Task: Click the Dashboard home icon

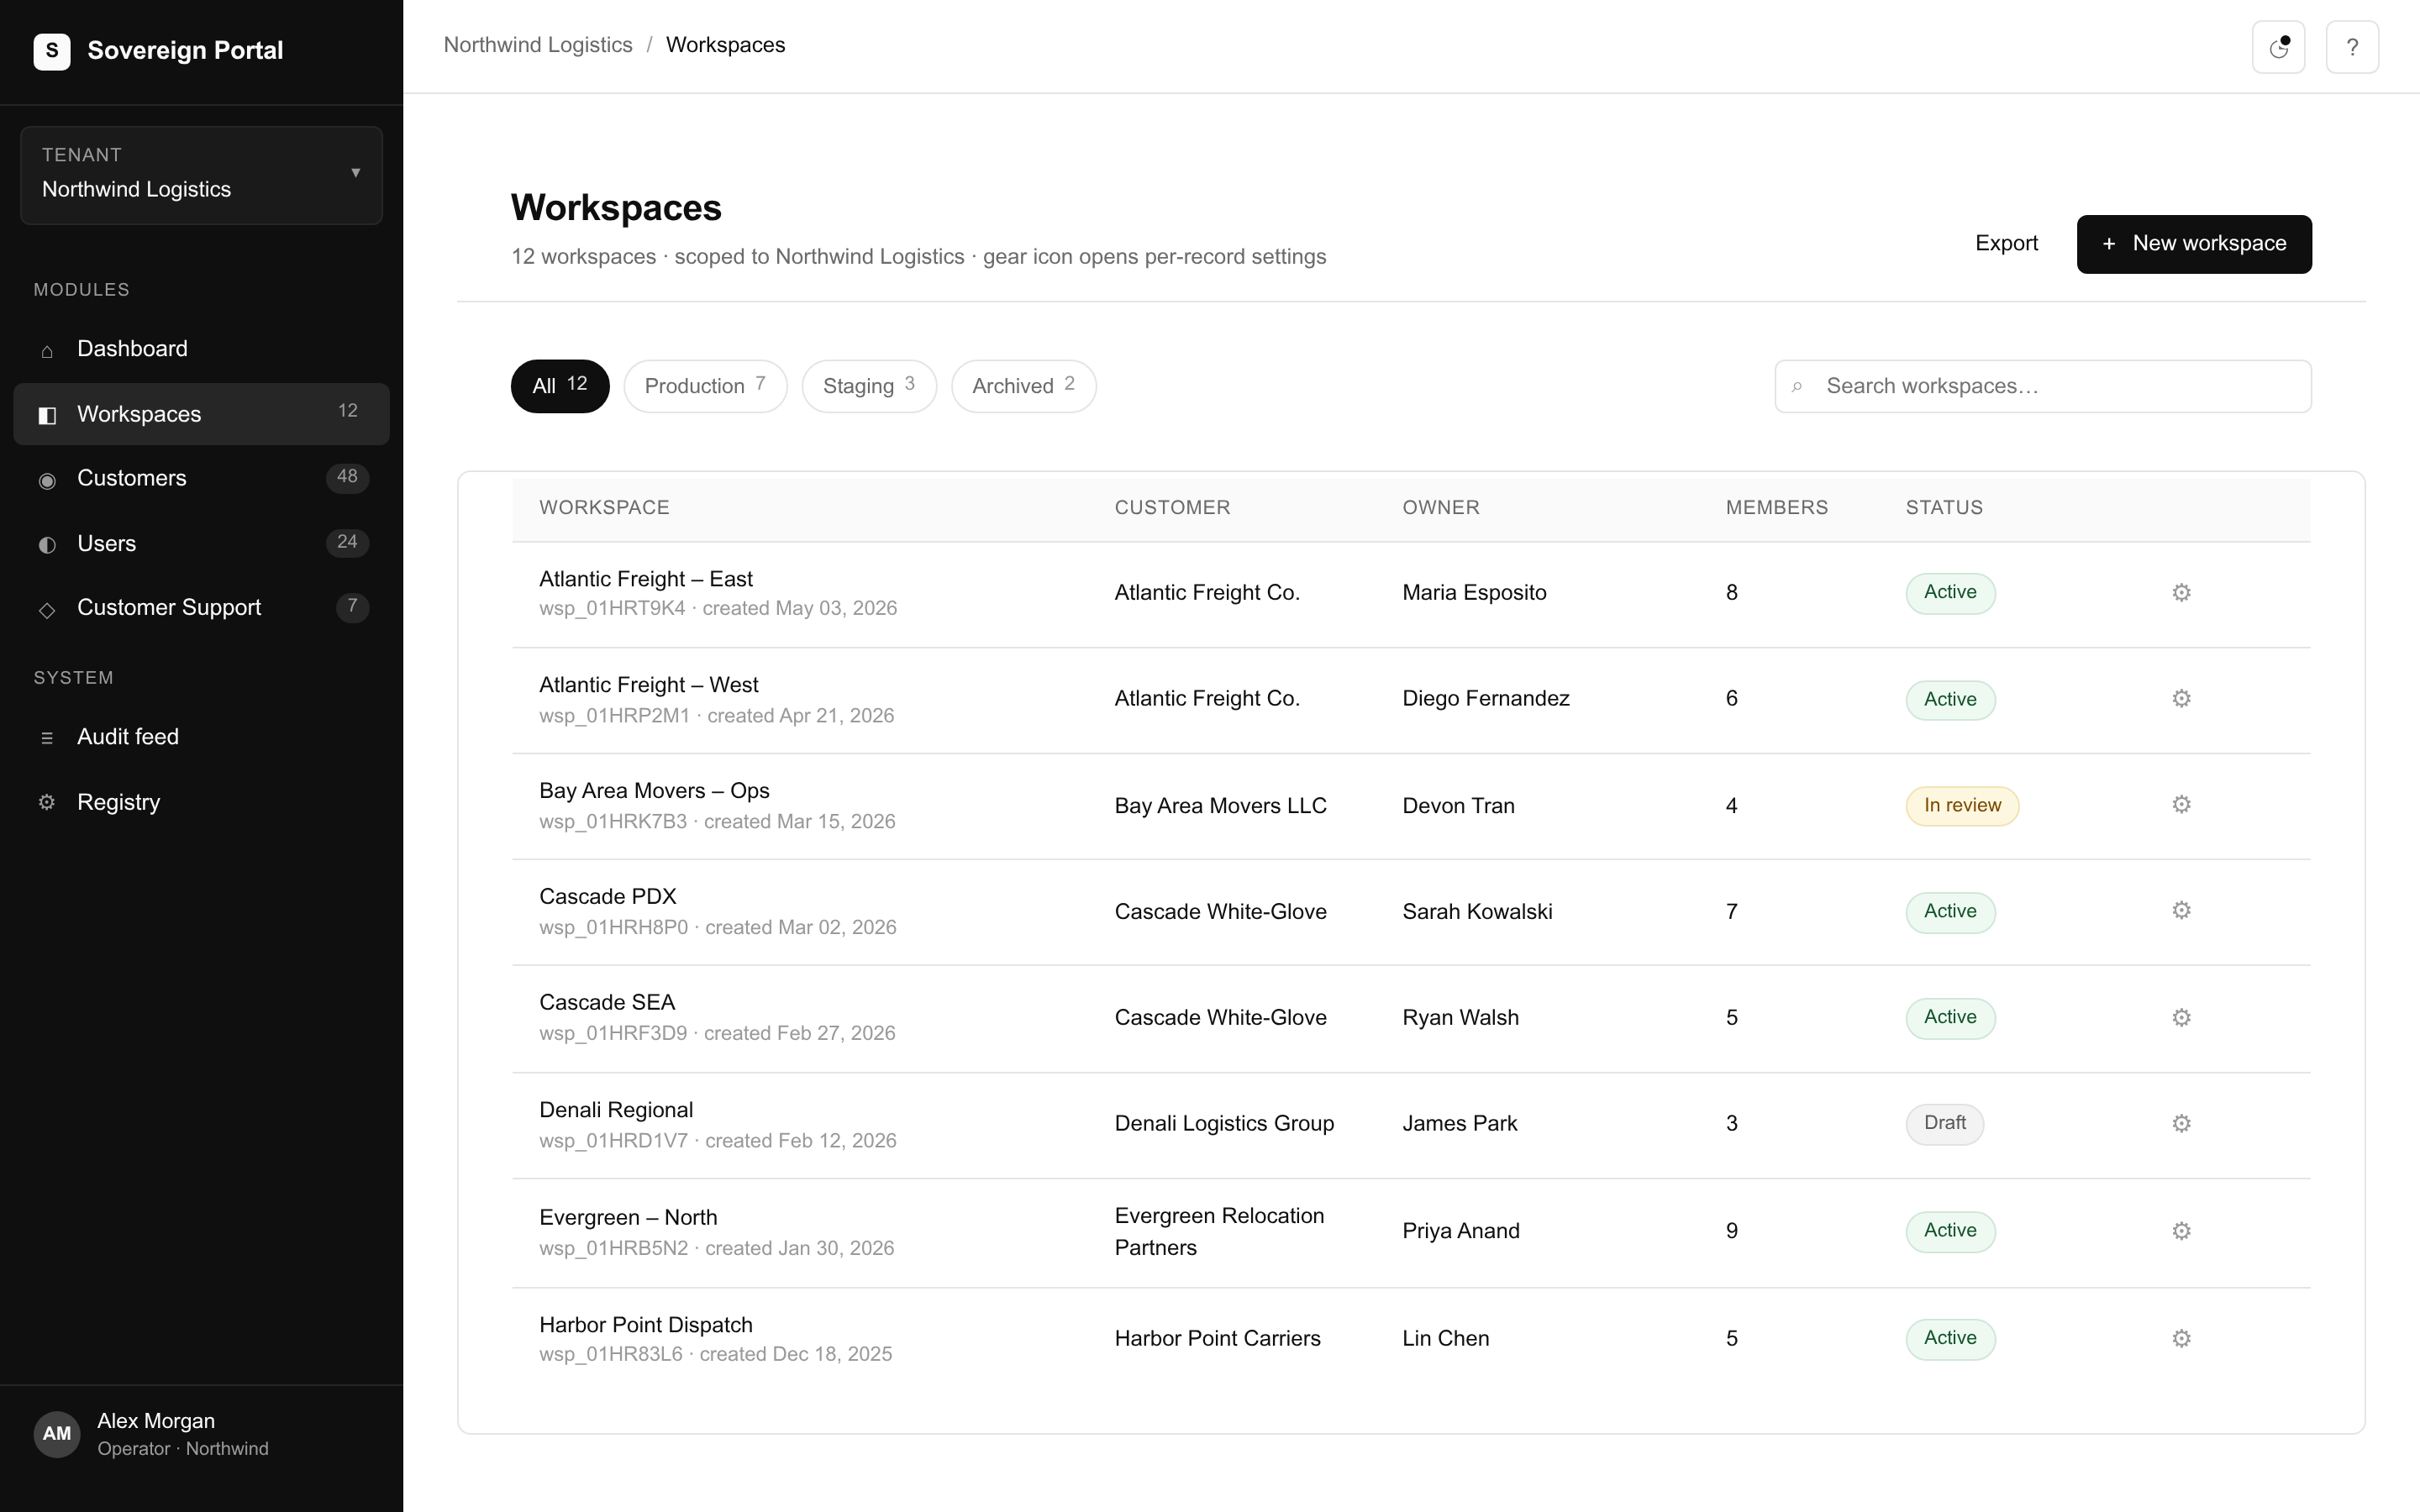Action: [x=47, y=351]
